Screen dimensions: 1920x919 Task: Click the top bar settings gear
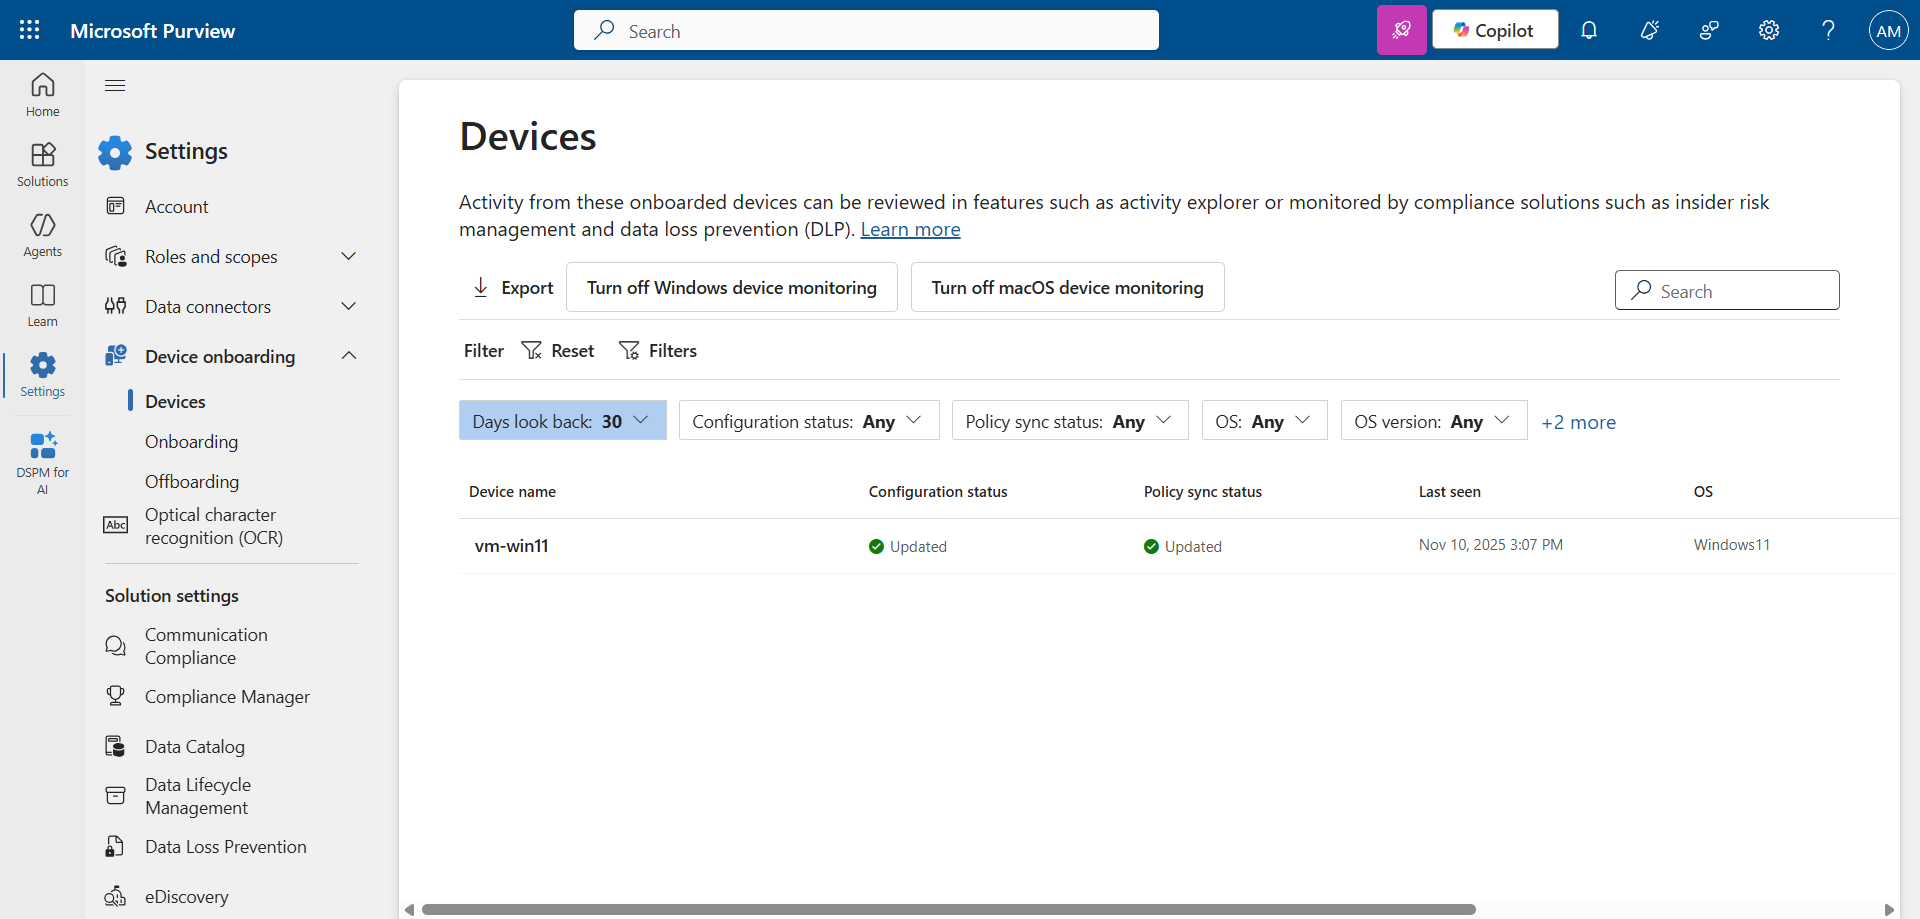[x=1768, y=30]
